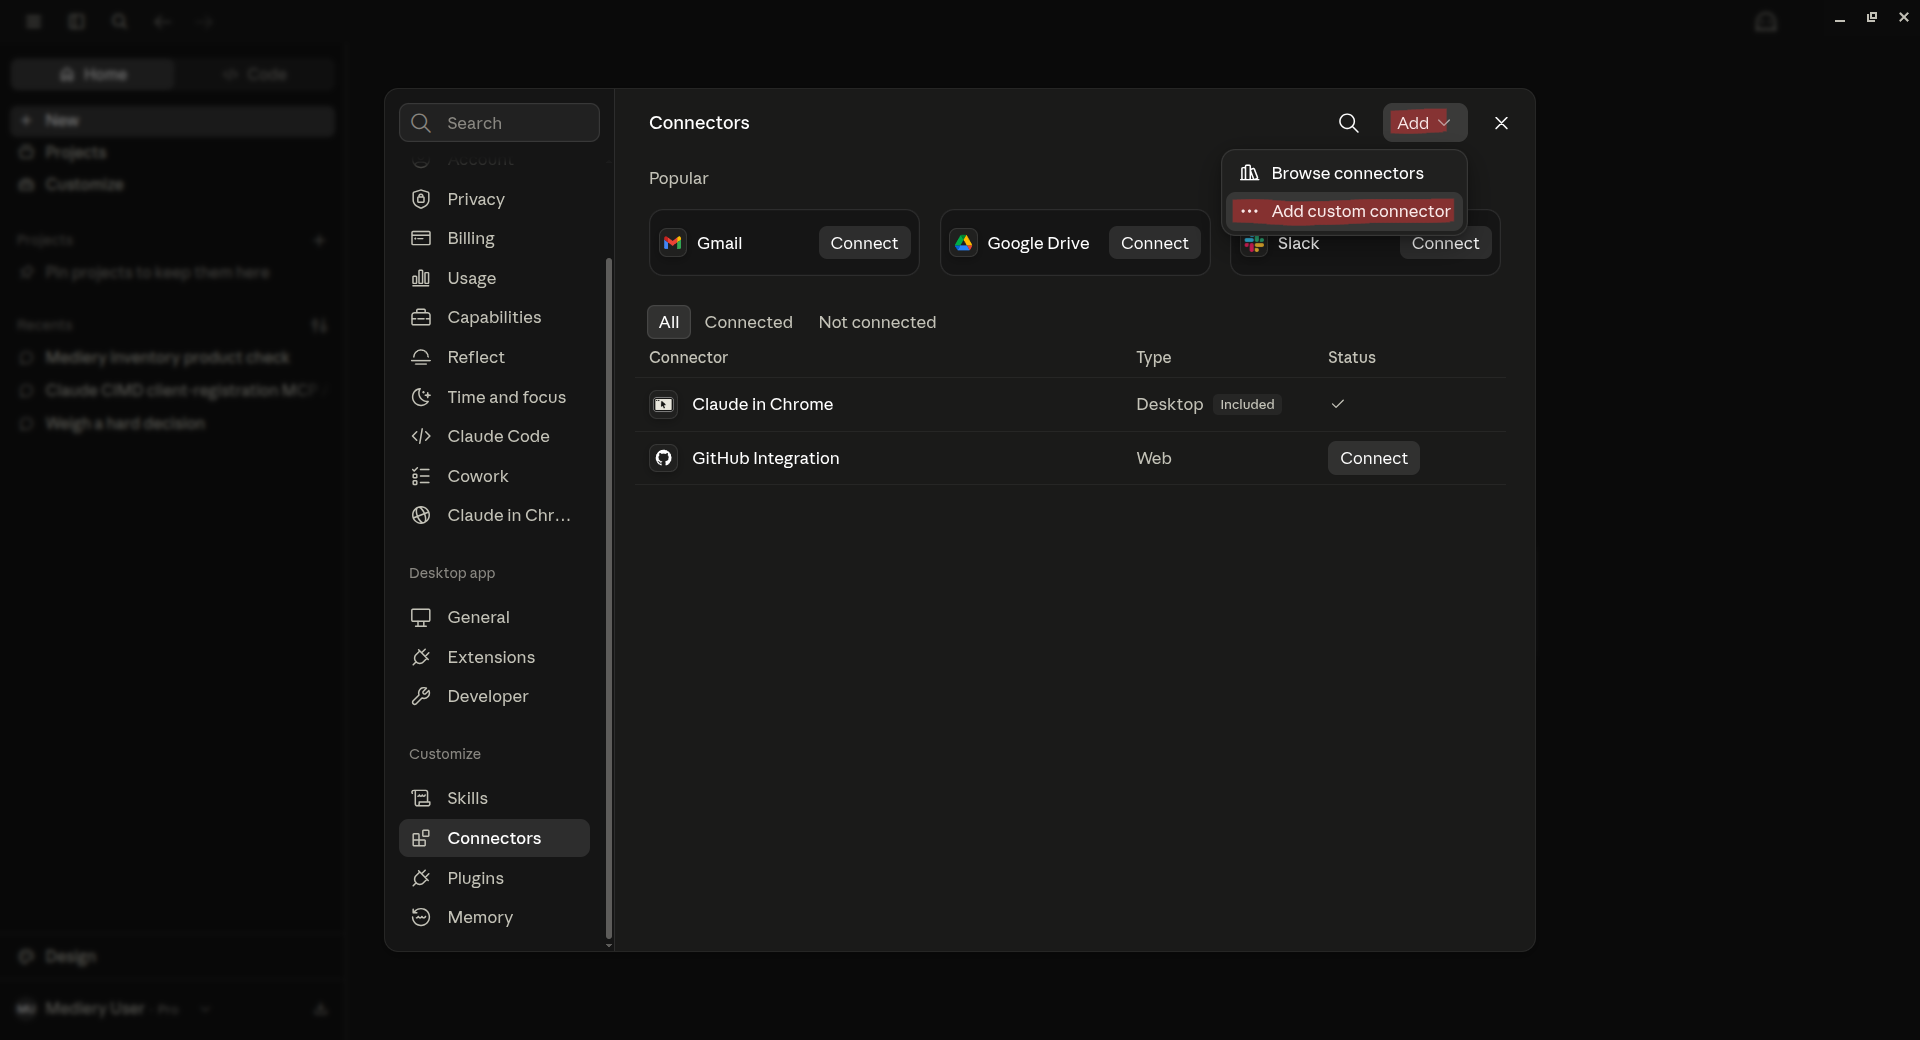Open the Reflect settings section

point(494,357)
